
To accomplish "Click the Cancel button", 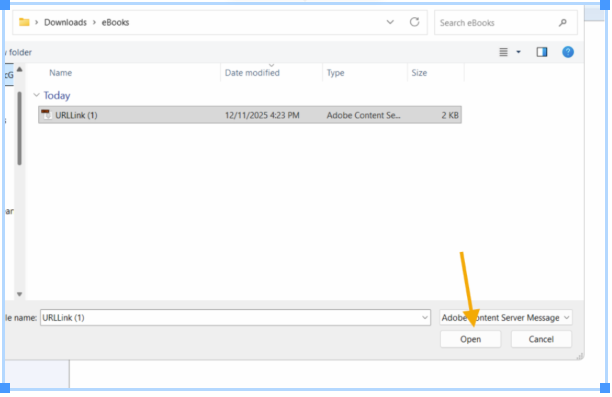I will pyautogui.click(x=541, y=339).
